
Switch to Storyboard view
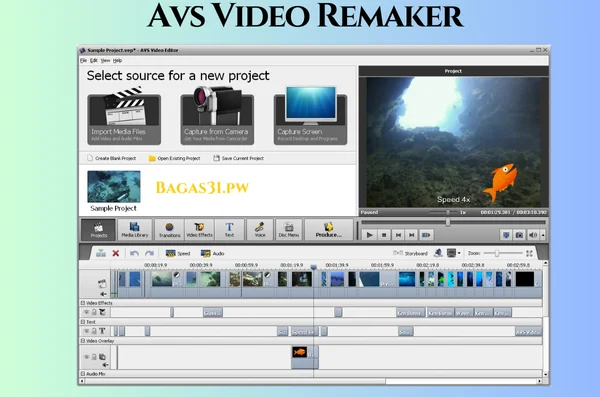[410, 253]
